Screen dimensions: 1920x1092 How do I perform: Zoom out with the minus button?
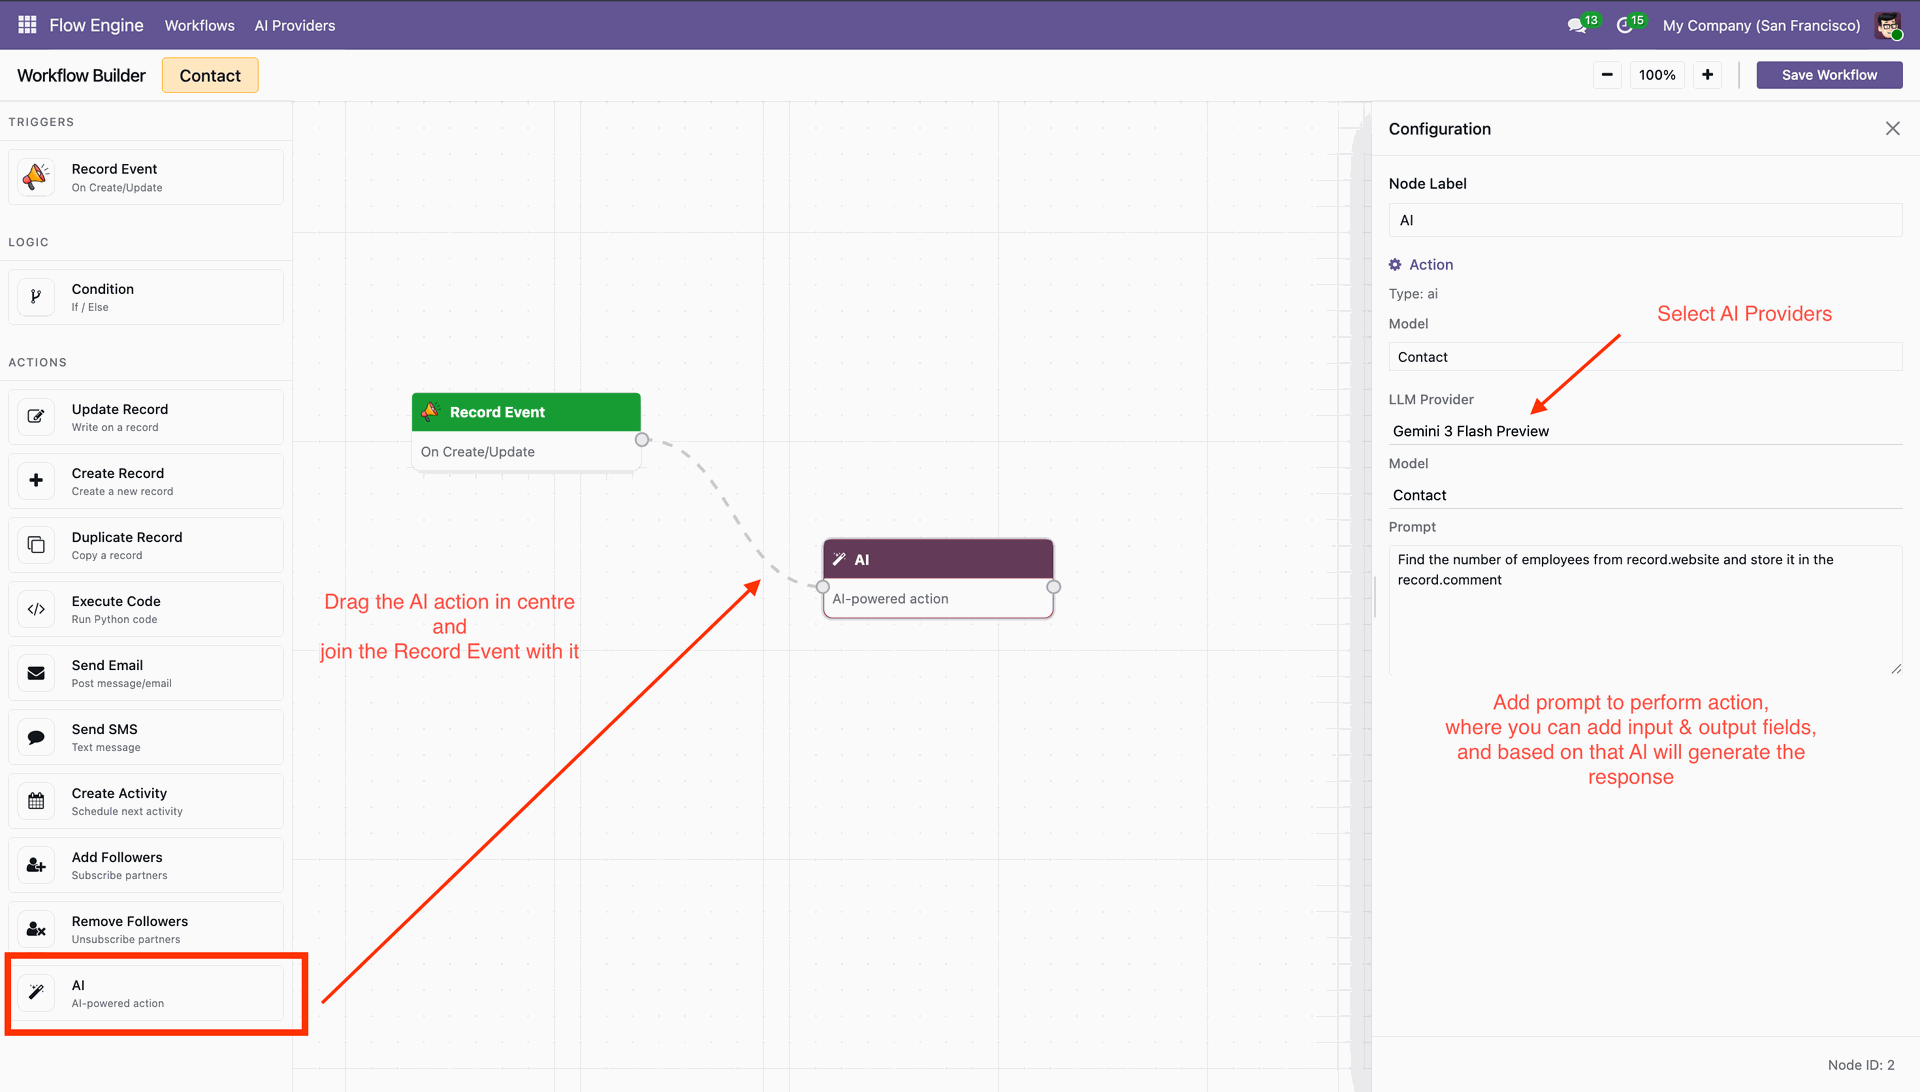point(1606,75)
